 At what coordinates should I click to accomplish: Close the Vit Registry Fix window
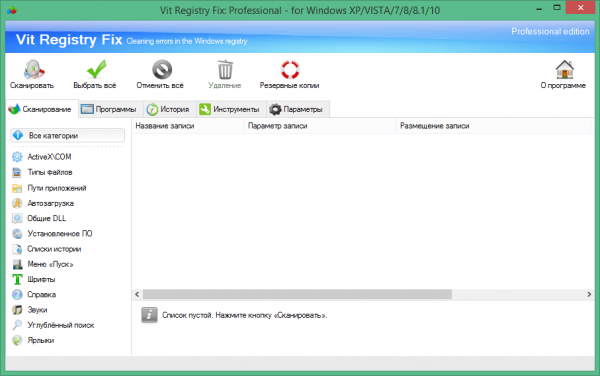point(580,8)
